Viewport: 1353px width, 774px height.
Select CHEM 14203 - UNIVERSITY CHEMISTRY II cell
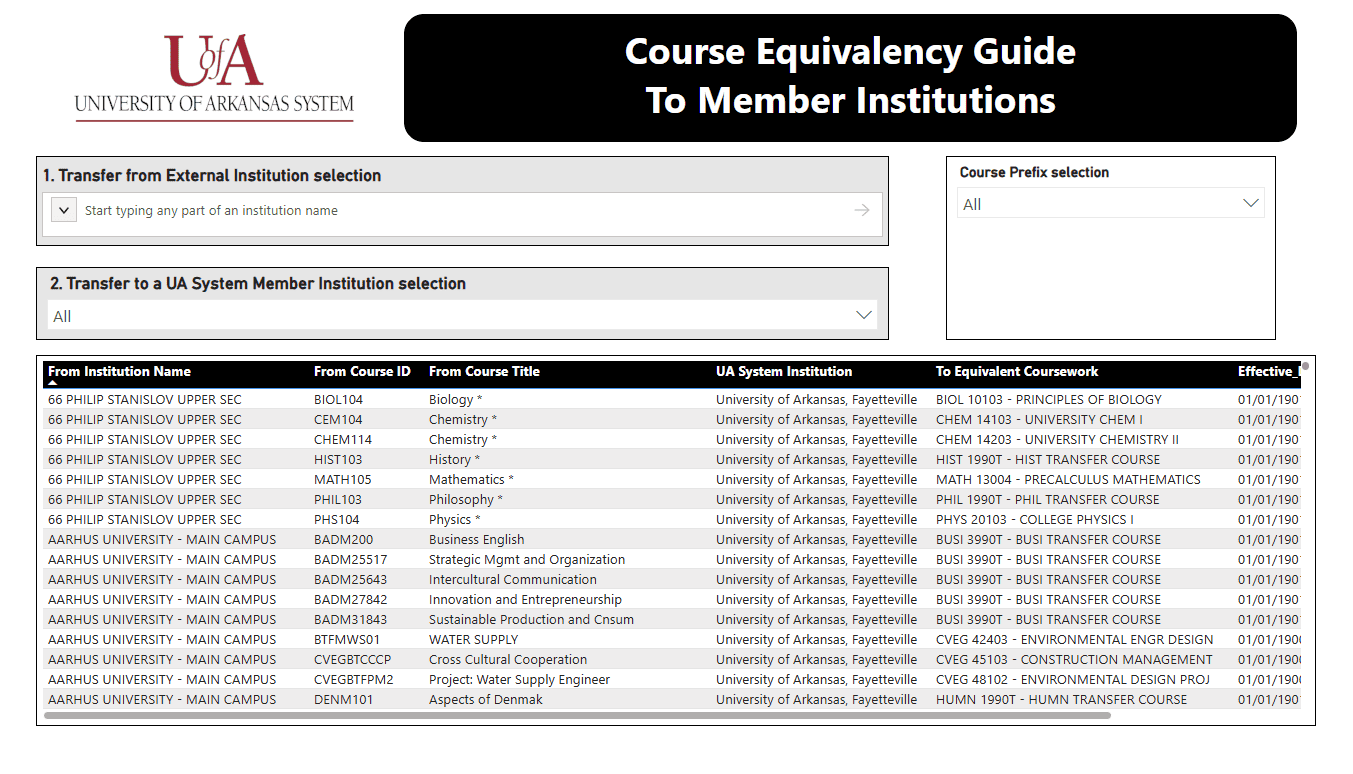1057,439
